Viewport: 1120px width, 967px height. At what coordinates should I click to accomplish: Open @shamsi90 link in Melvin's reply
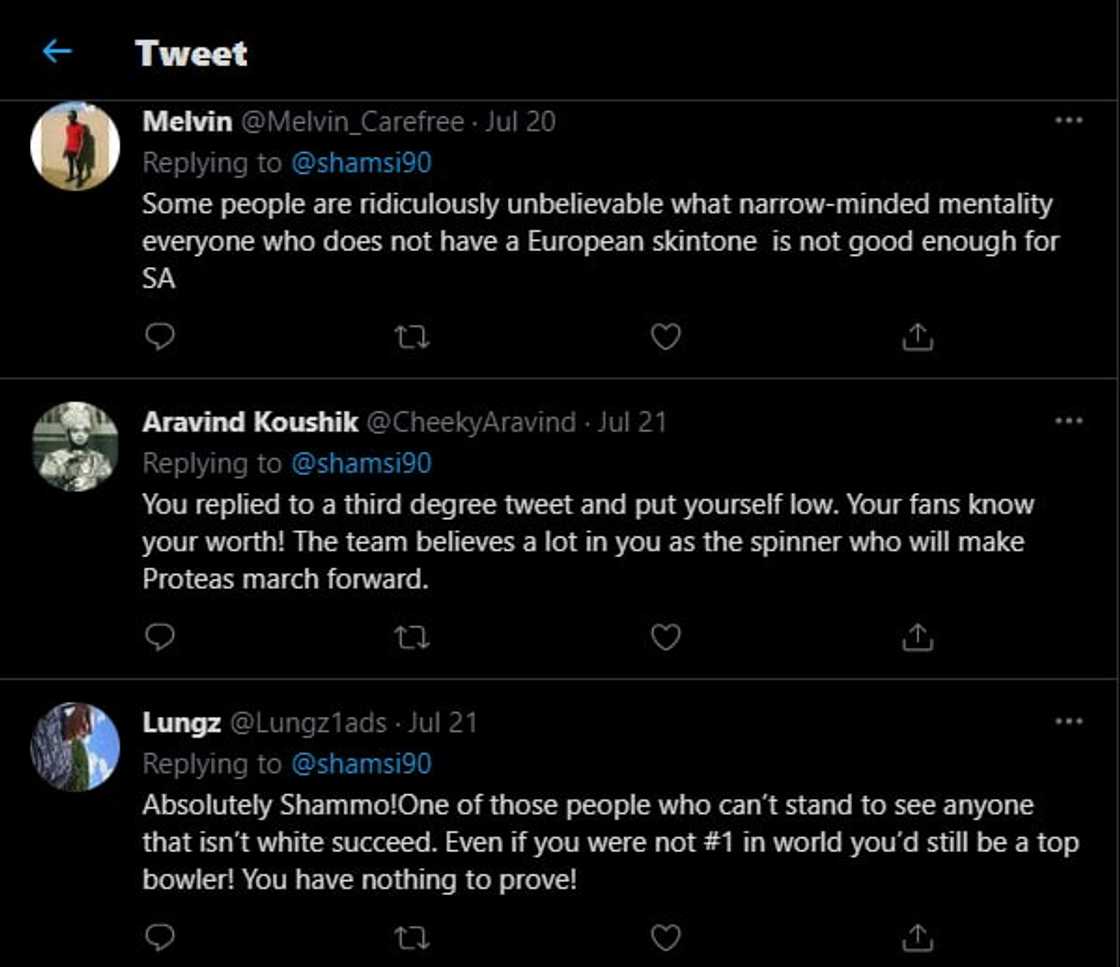(x=361, y=163)
